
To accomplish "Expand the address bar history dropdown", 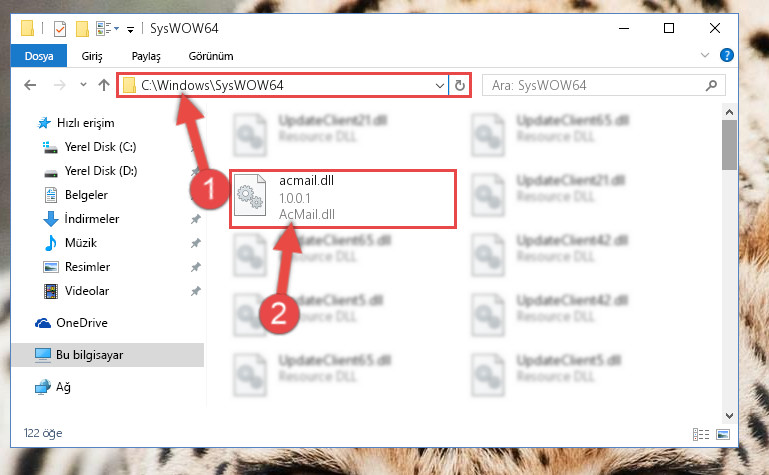I will (439, 86).
